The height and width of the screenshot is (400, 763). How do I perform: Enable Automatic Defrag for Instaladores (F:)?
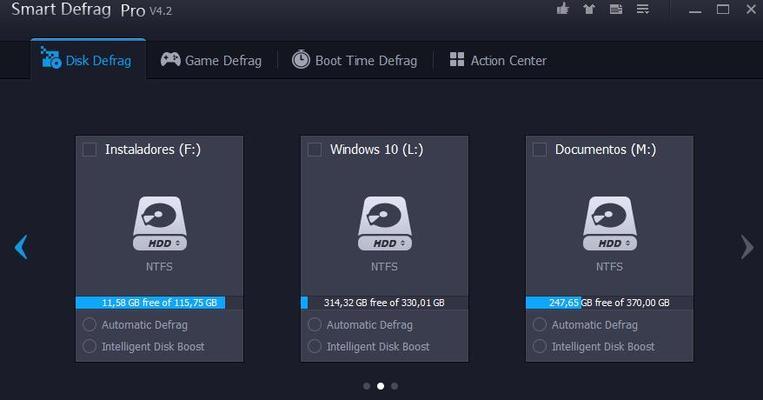[90, 325]
